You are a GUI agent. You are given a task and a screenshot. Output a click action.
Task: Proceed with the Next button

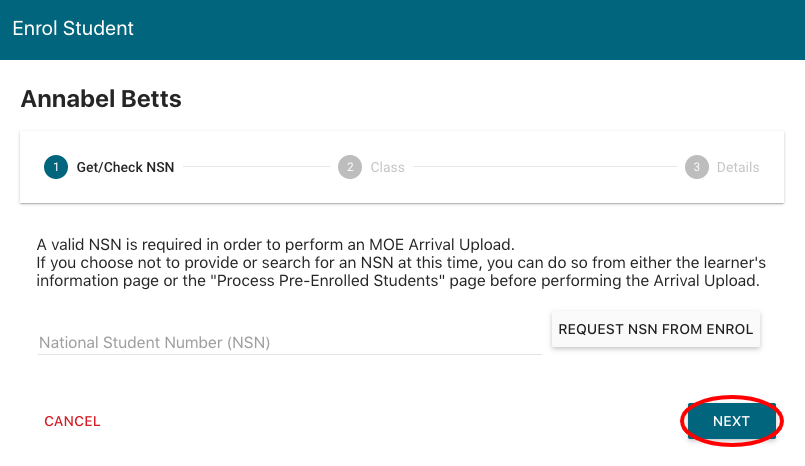coord(731,421)
